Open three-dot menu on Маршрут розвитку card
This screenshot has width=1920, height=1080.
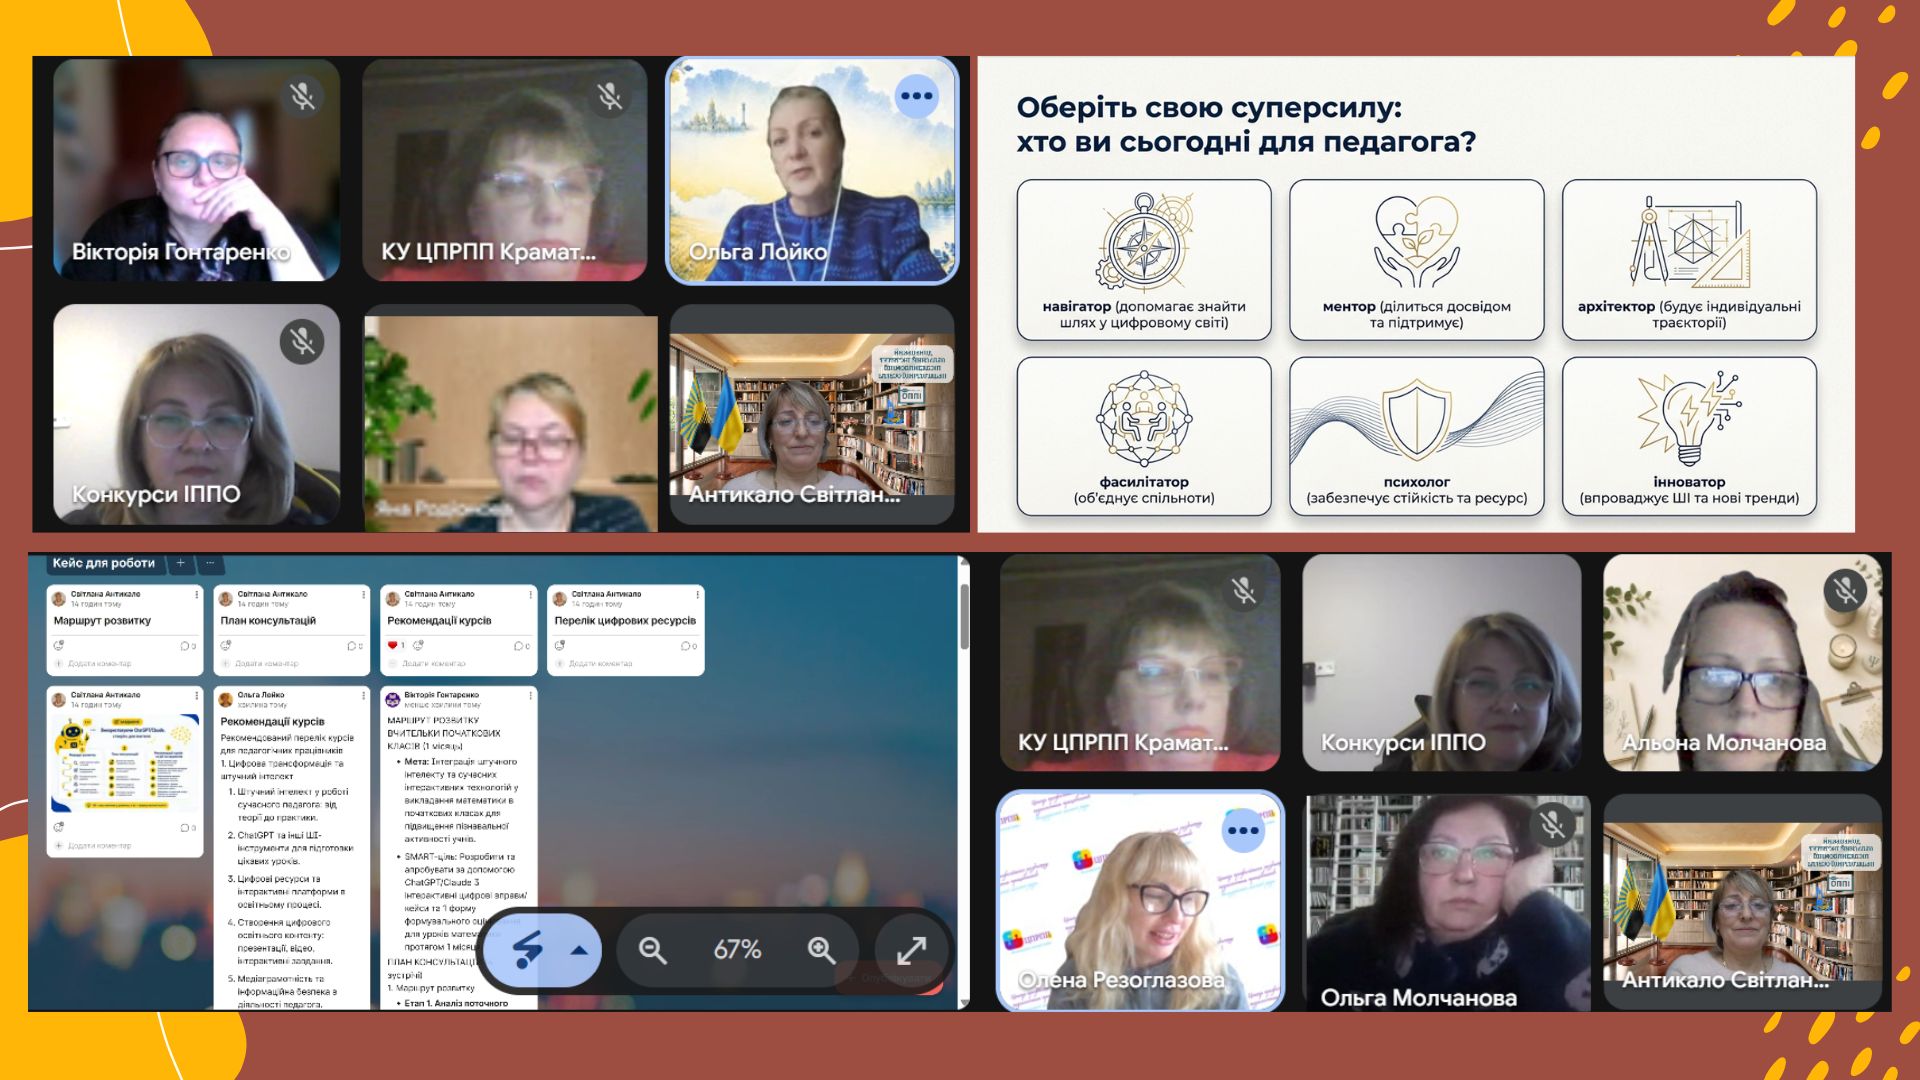197,595
